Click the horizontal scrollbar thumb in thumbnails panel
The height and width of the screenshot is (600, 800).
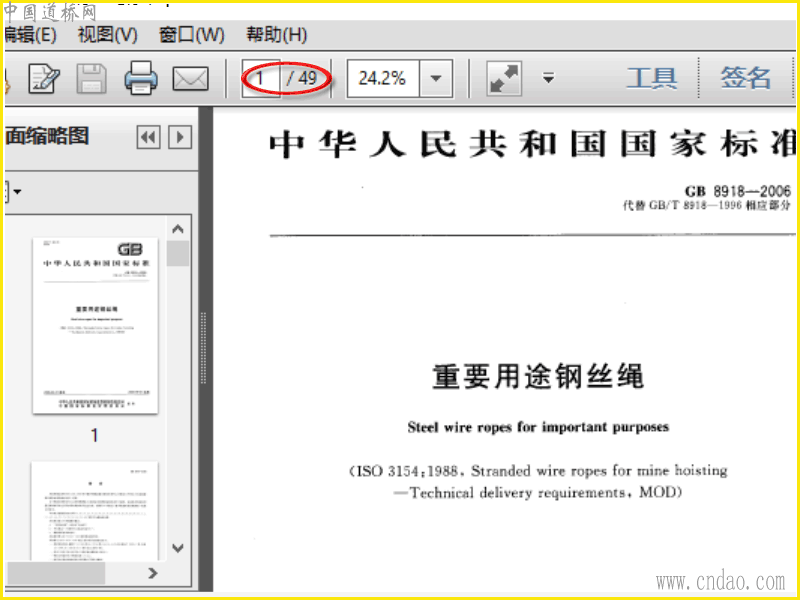tap(56, 573)
